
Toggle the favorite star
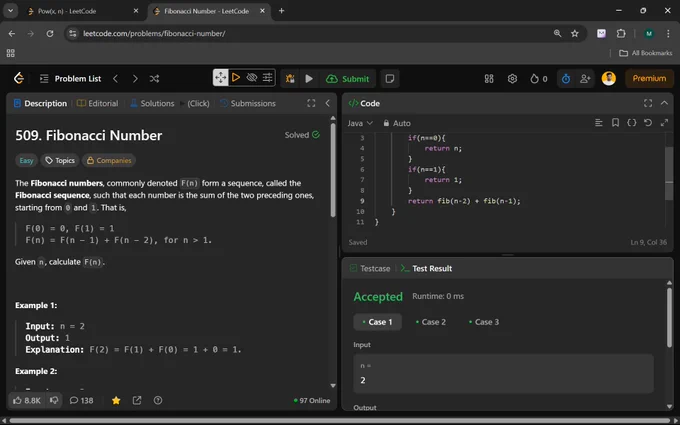(116, 400)
